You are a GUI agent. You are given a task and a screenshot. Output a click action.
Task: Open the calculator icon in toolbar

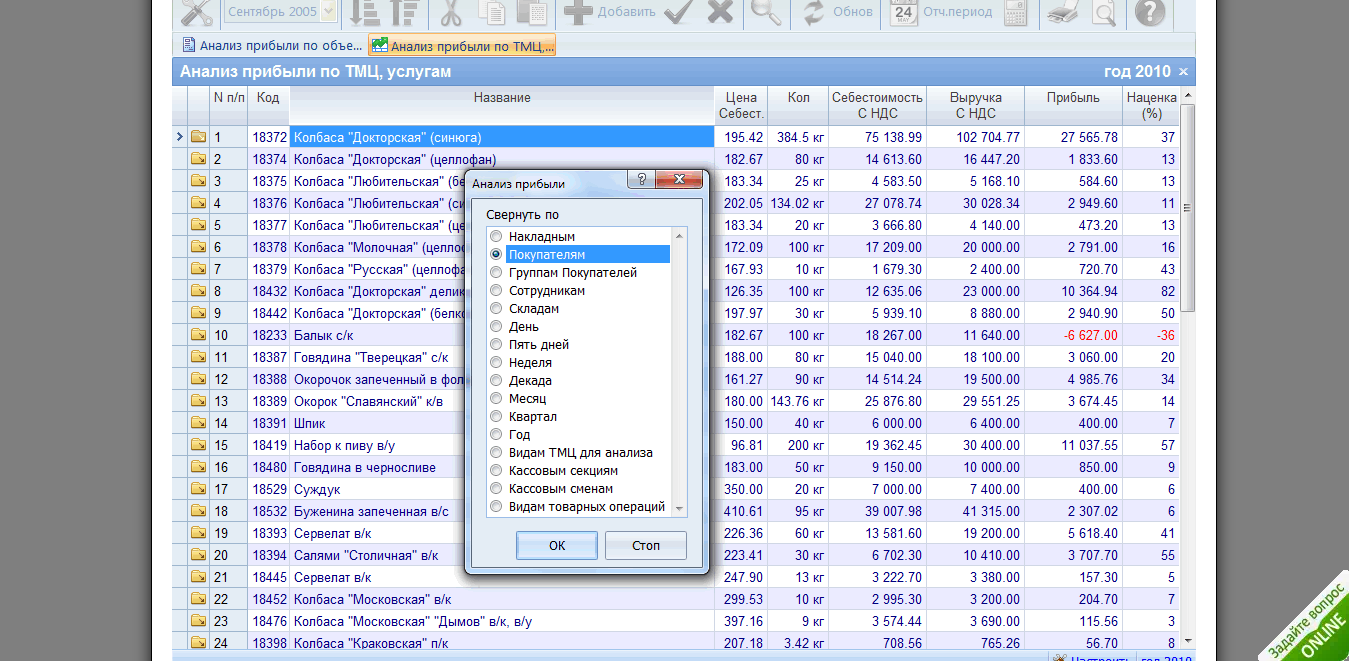pos(1016,12)
